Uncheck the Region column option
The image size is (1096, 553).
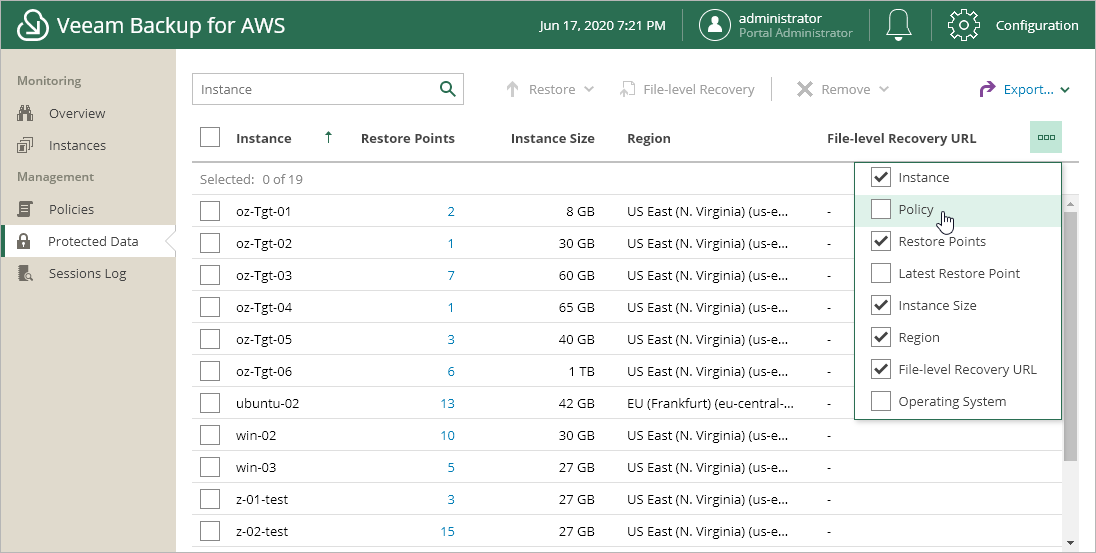881,337
